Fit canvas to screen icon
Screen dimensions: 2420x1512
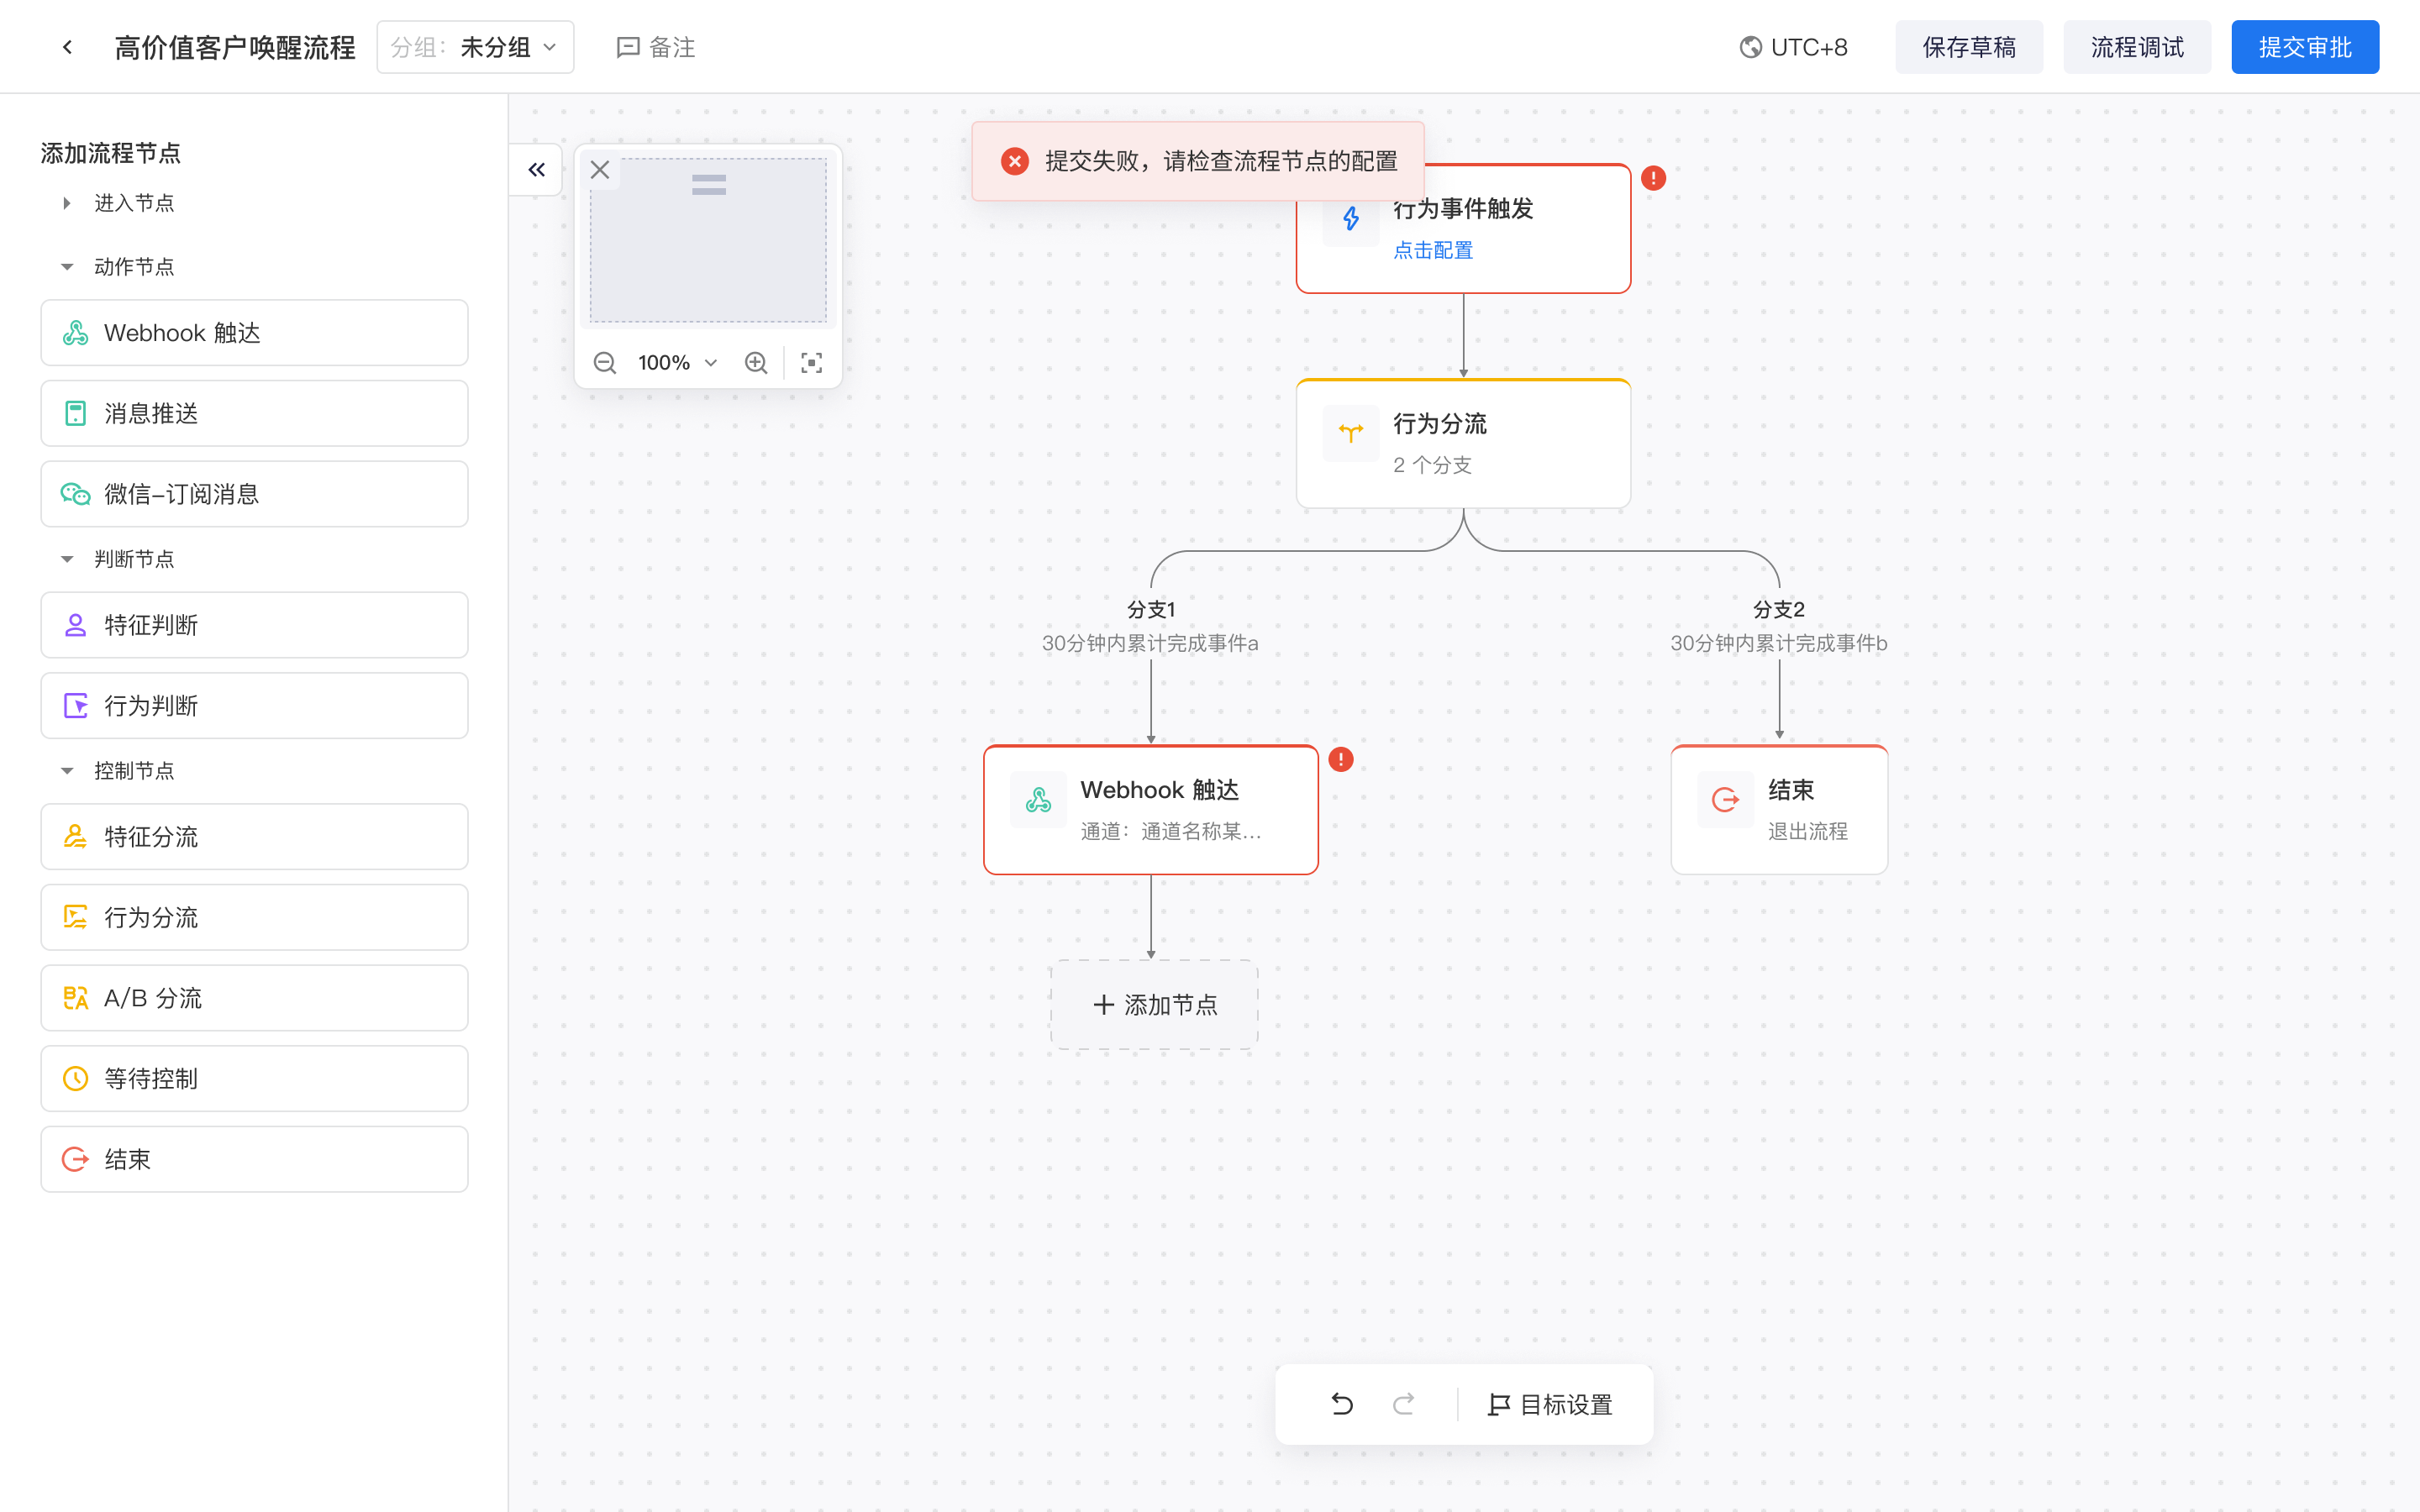[812, 363]
